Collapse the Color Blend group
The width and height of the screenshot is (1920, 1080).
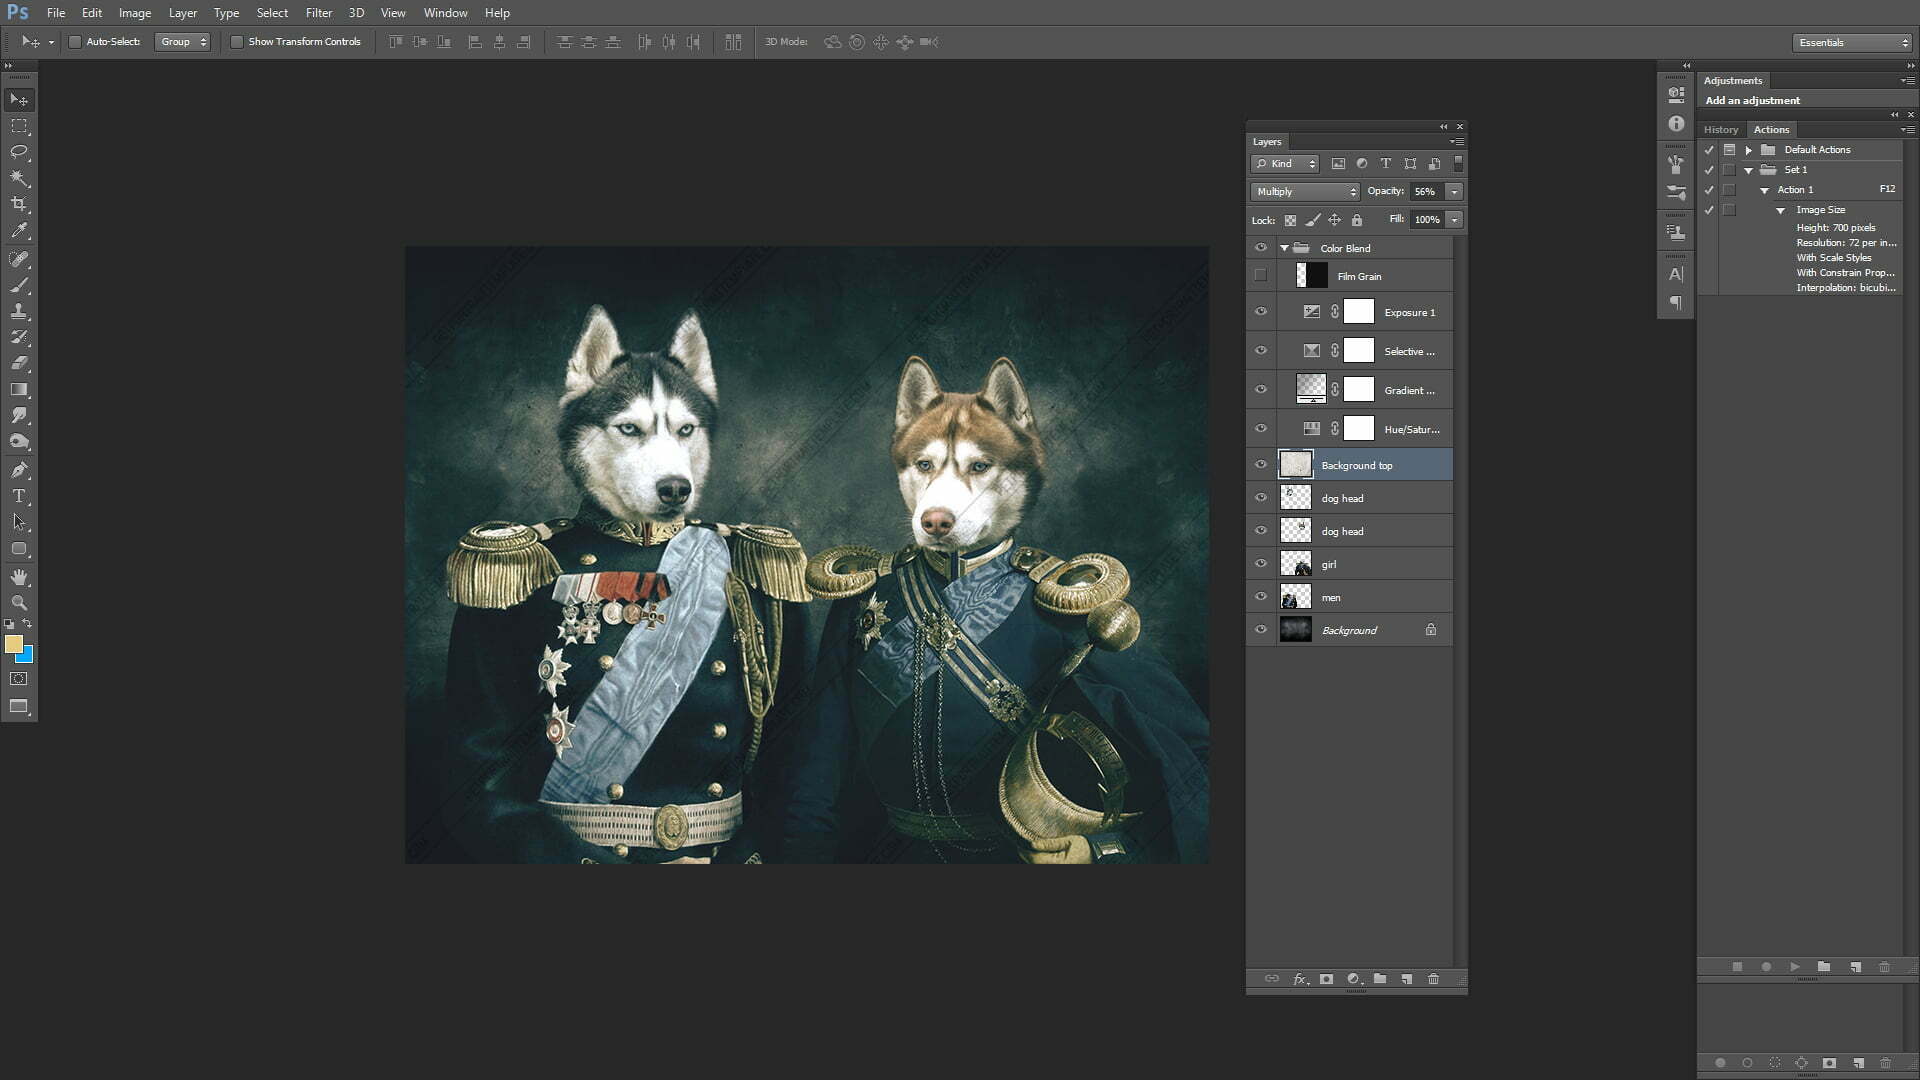pos(1284,248)
